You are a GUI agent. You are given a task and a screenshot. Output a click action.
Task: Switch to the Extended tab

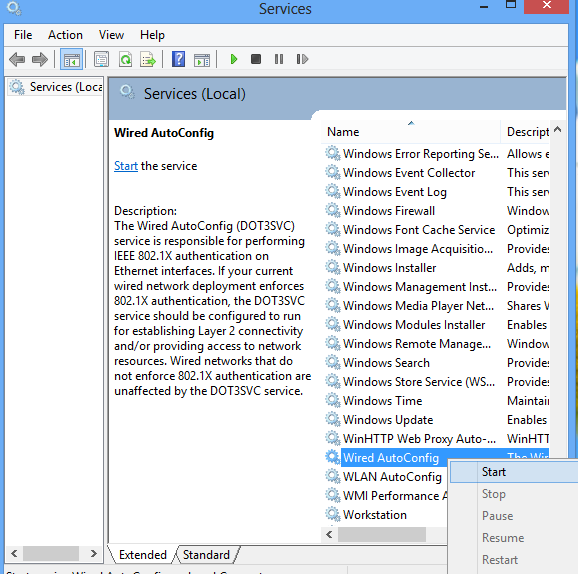point(143,555)
